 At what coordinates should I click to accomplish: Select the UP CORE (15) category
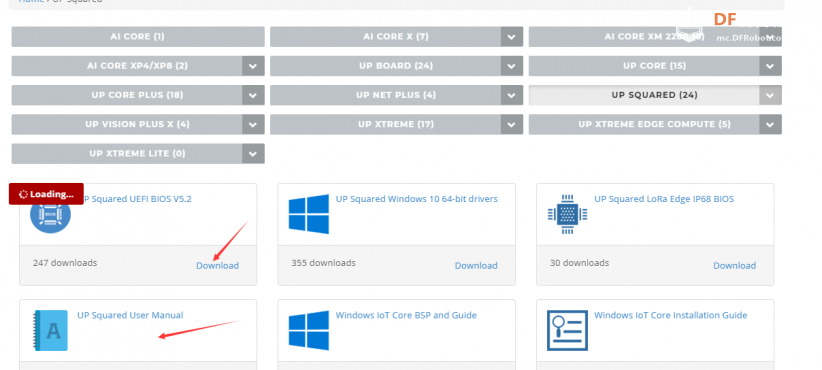pos(644,66)
